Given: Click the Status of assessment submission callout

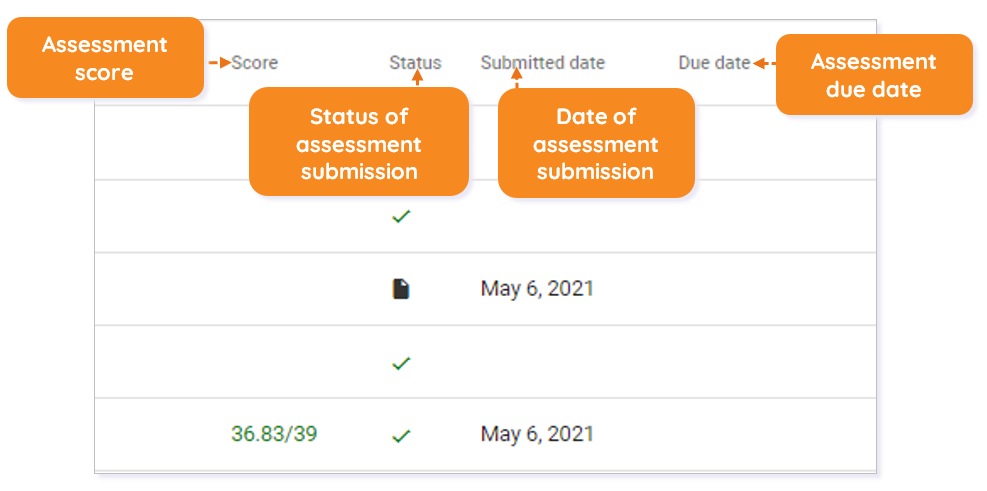Looking at the screenshot, I should (359, 142).
